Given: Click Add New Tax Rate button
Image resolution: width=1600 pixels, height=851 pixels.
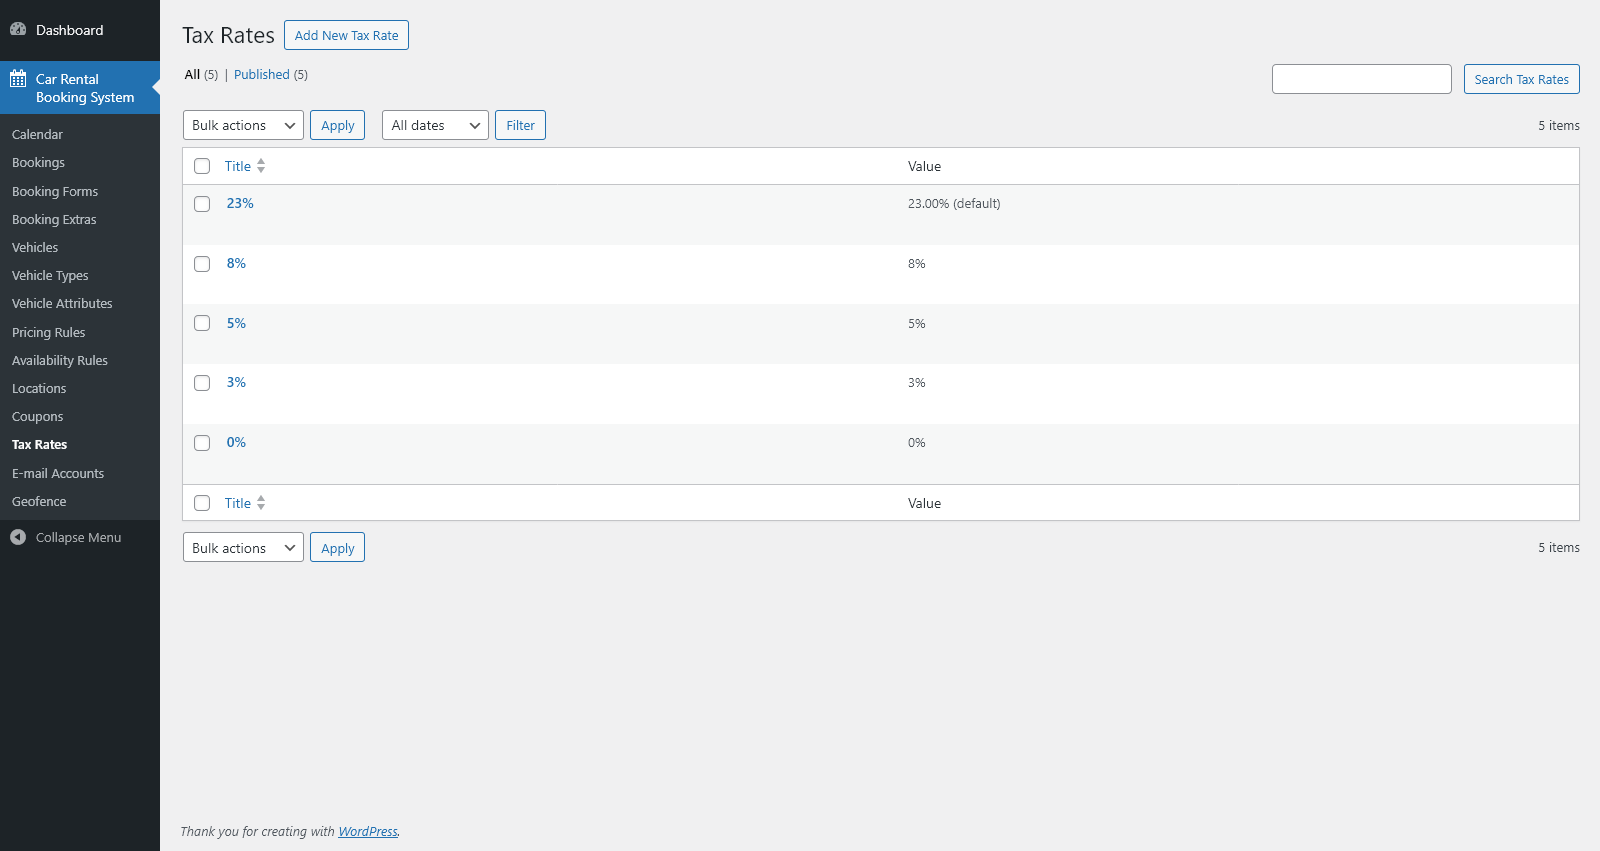Looking at the screenshot, I should [346, 35].
